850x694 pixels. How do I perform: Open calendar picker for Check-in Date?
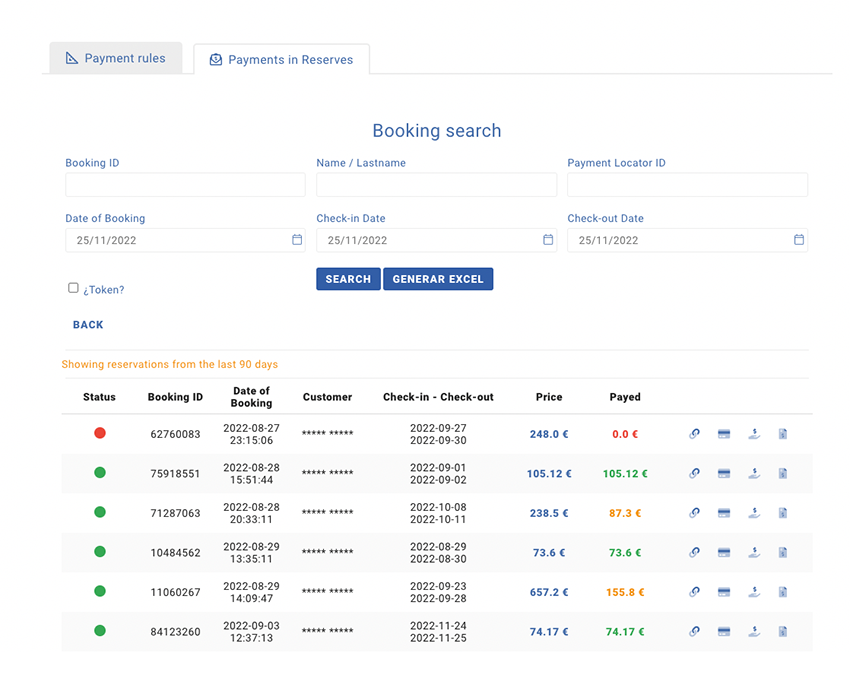coord(548,240)
